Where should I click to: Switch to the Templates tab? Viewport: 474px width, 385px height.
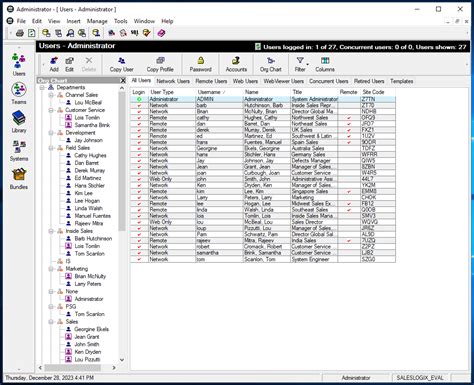[x=402, y=81]
